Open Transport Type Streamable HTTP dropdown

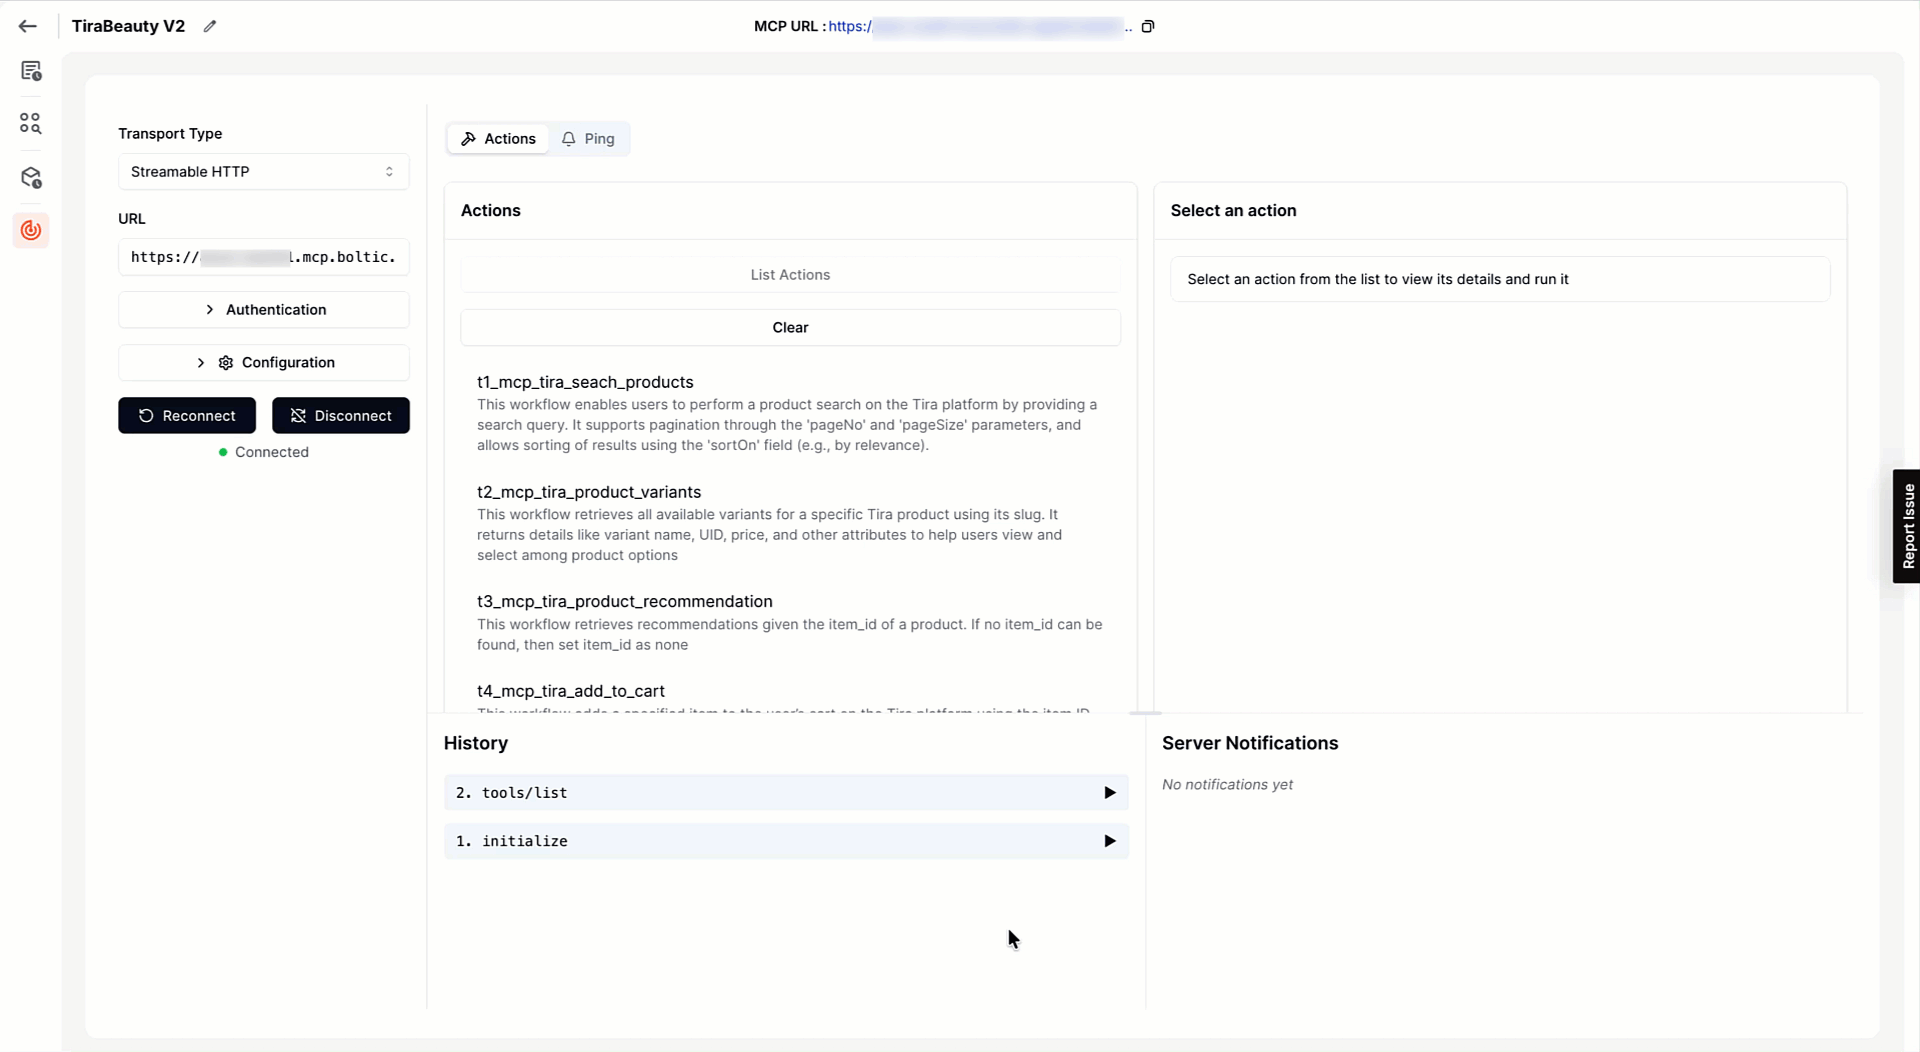pyautogui.click(x=264, y=172)
